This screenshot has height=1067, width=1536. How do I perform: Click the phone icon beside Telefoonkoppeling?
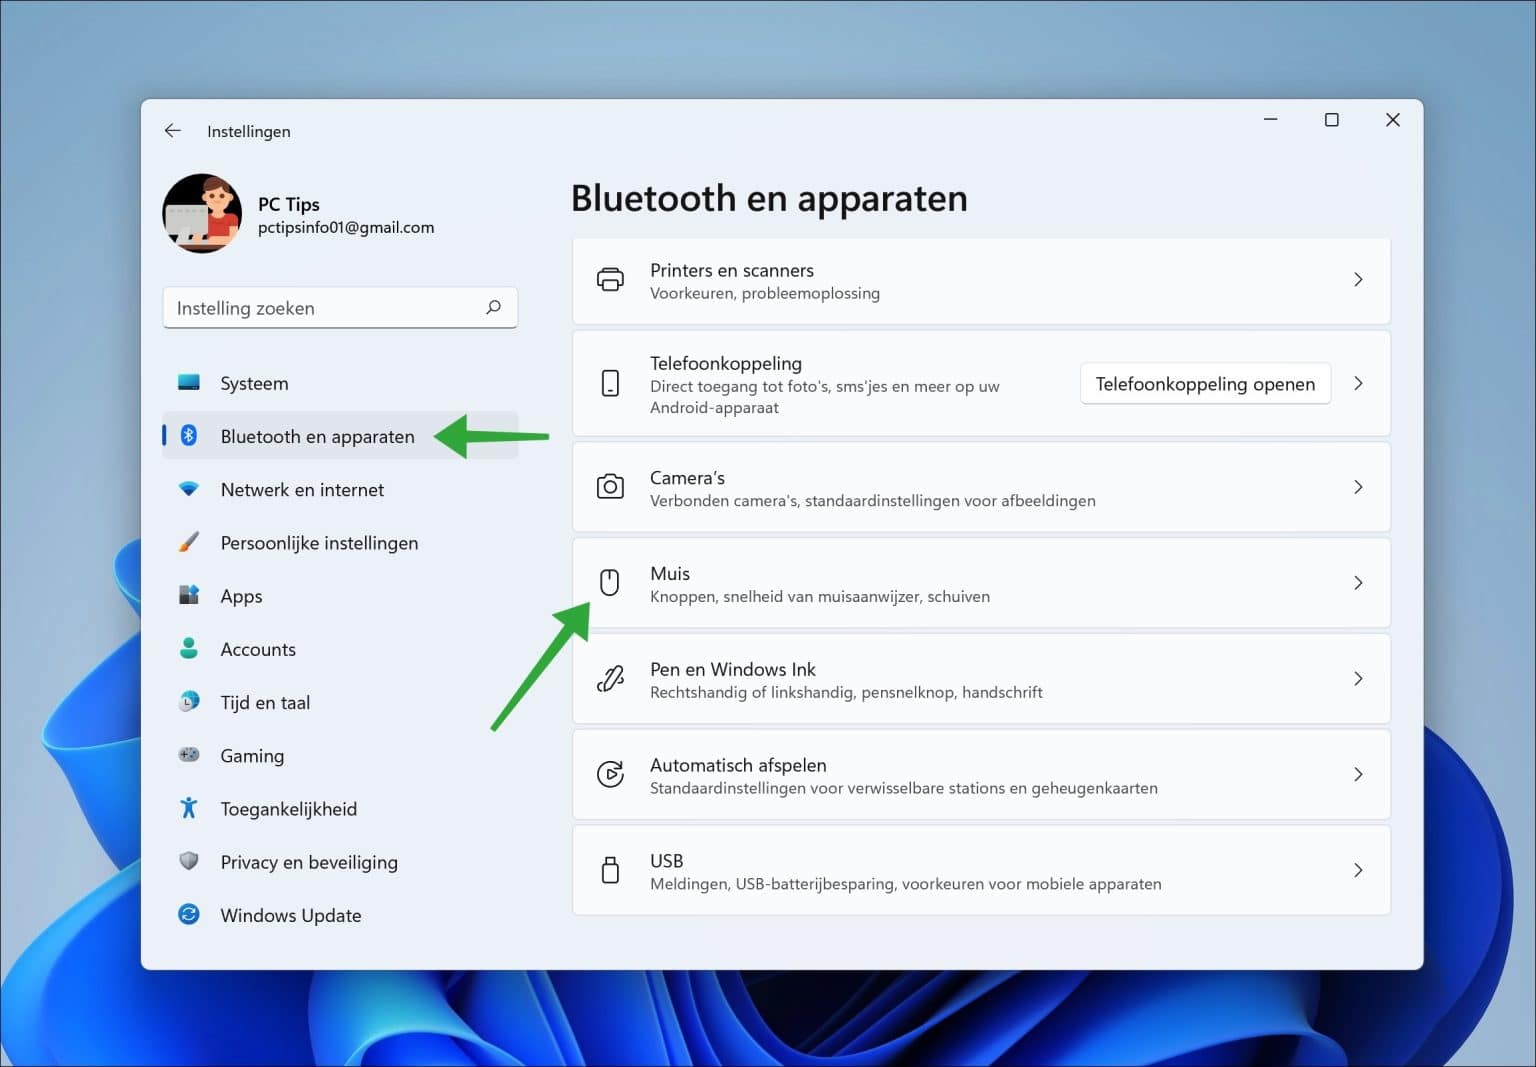(x=610, y=383)
